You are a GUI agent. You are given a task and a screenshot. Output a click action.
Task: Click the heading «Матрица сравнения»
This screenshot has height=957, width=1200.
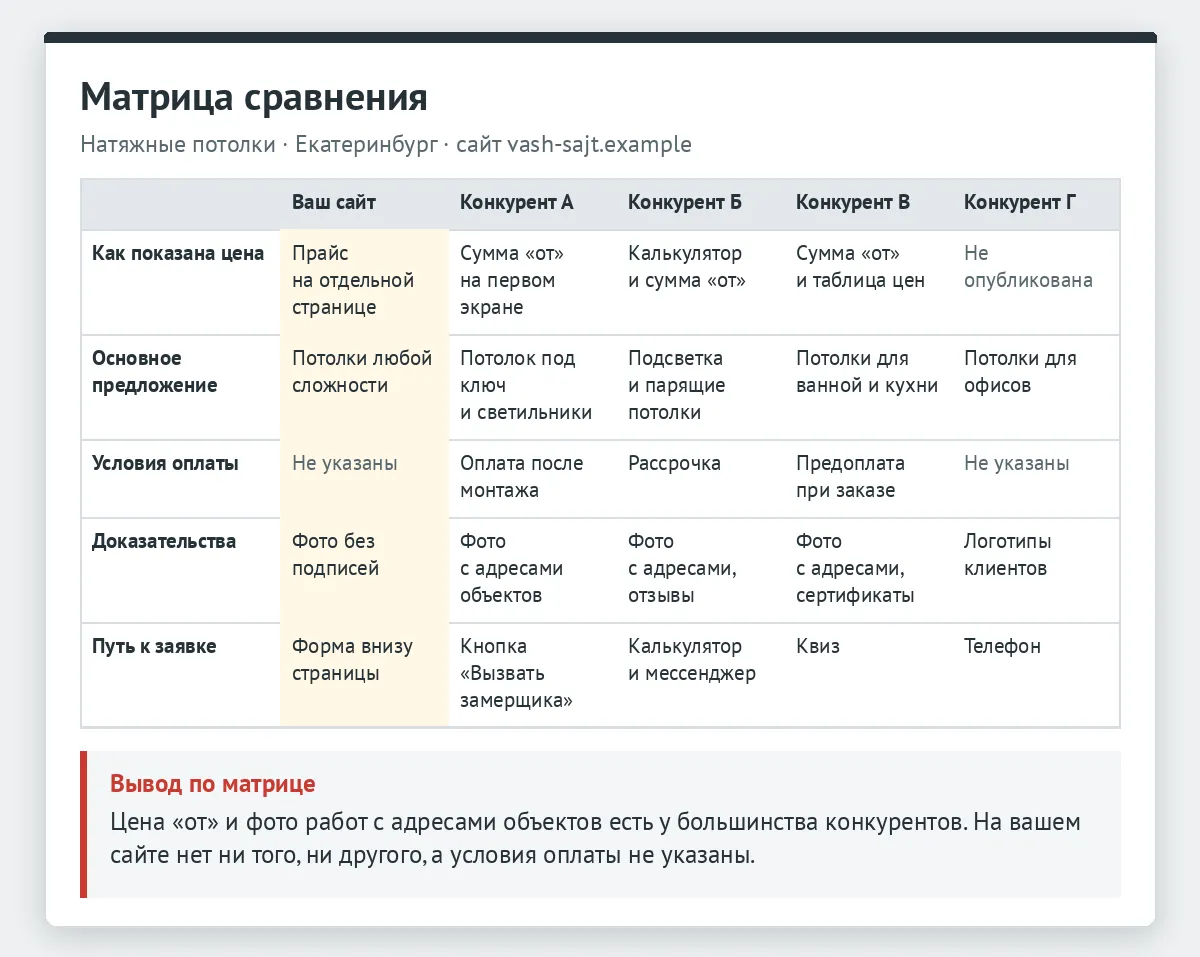(x=254, y=98)
